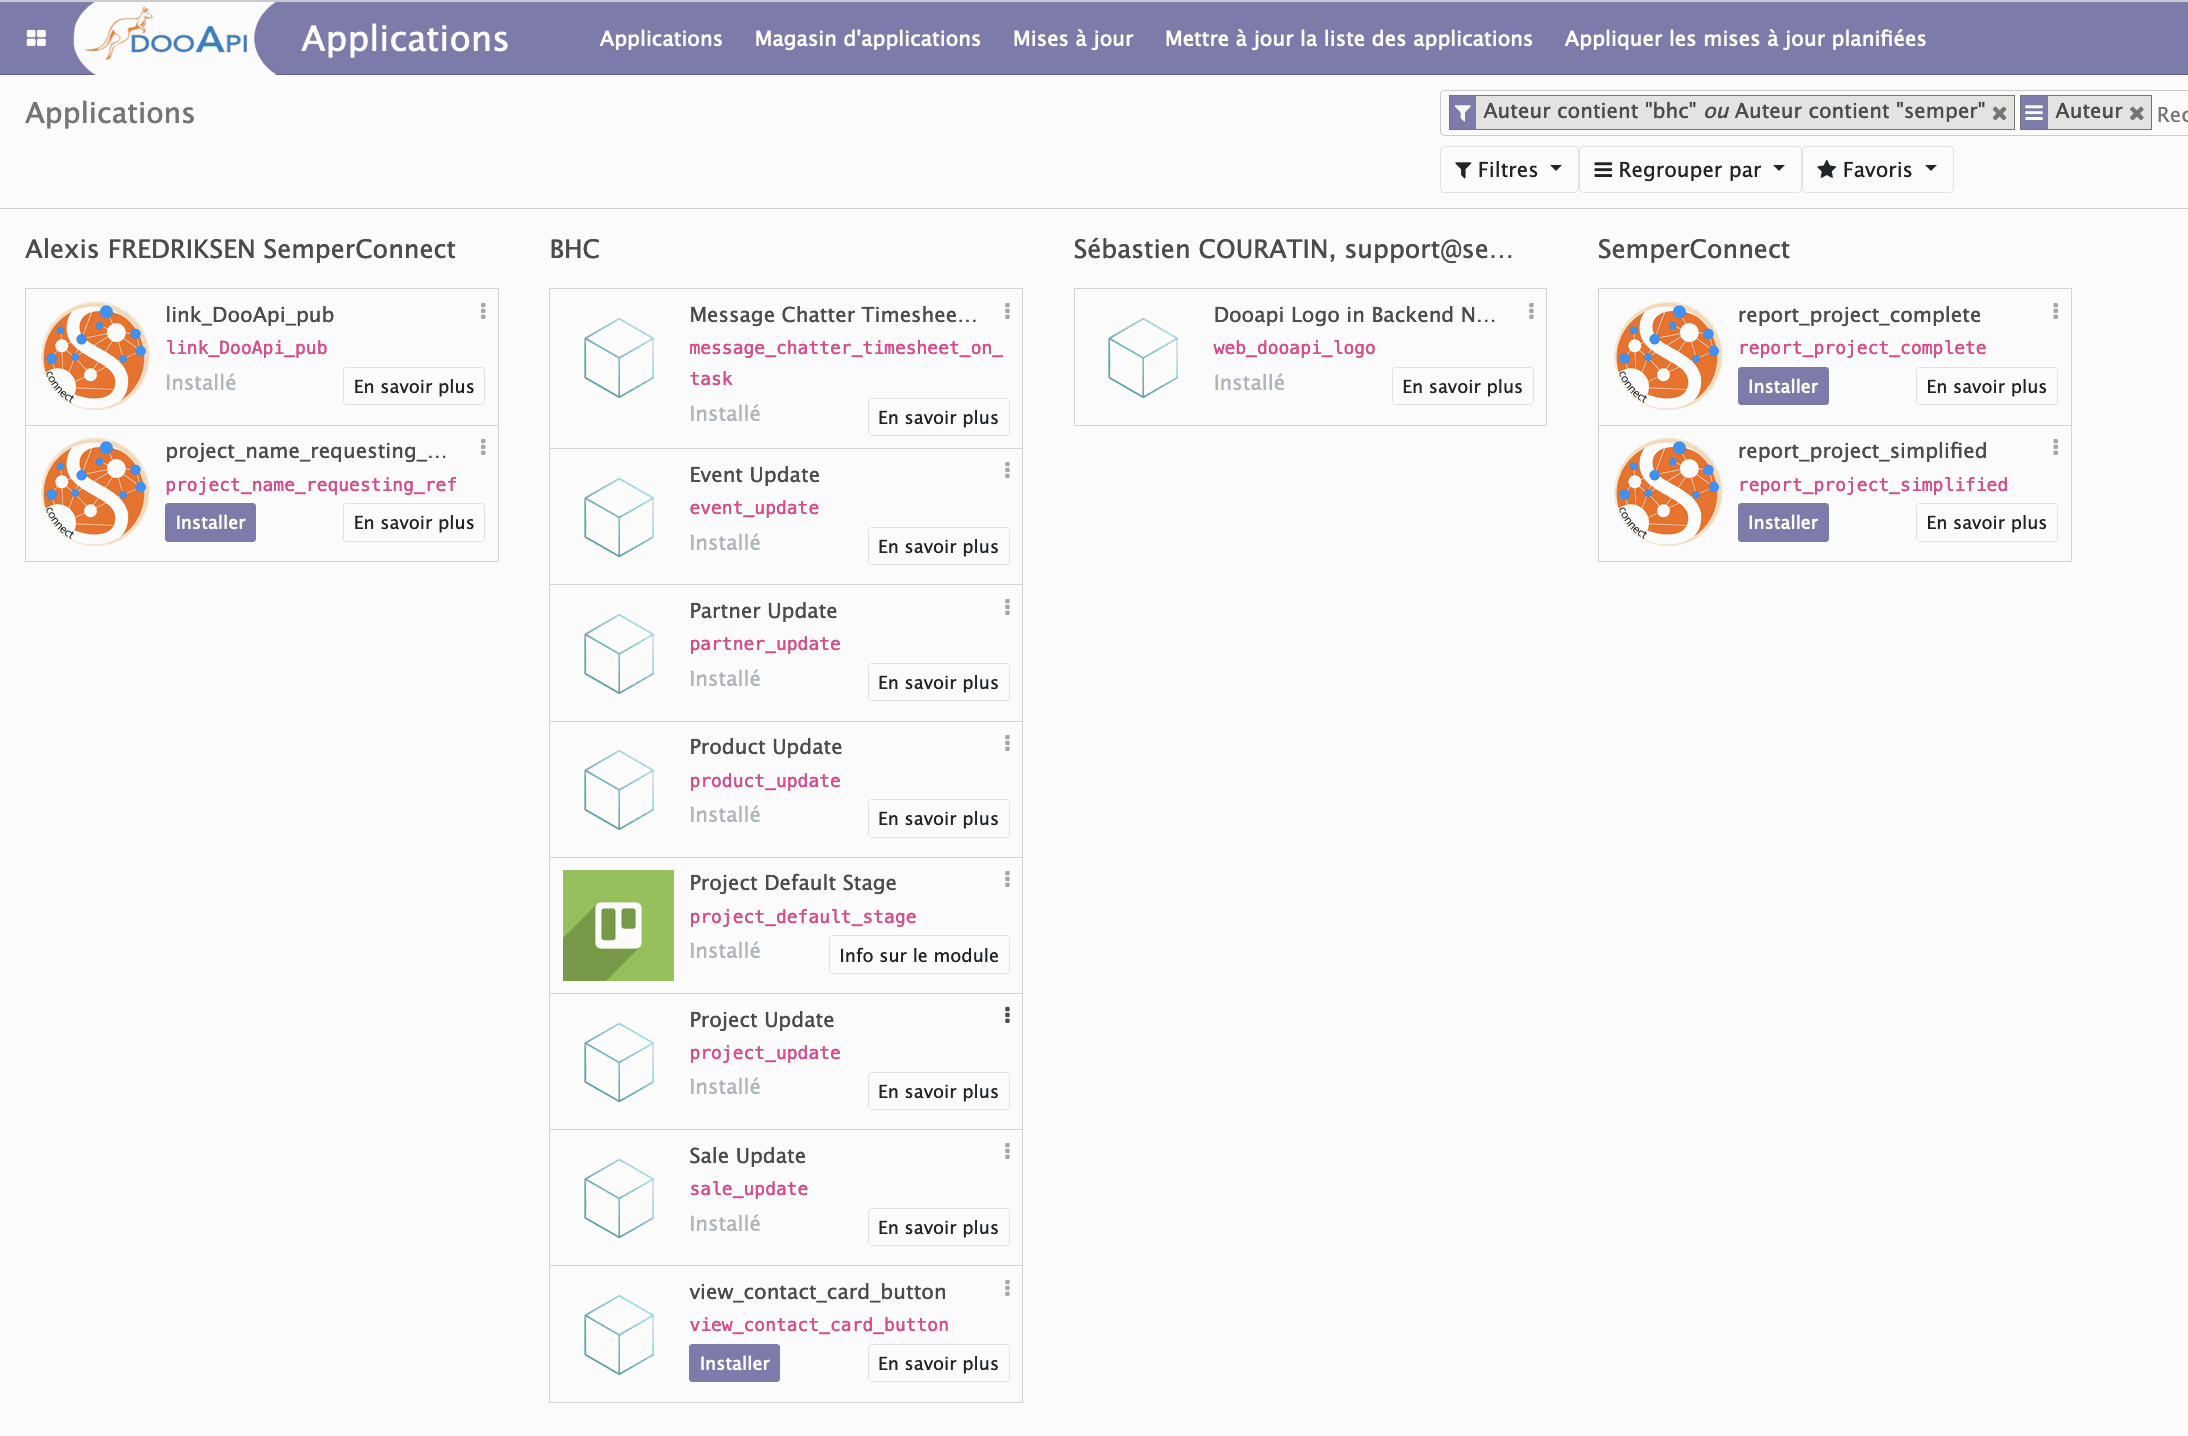Click Sébastien COURATIN column header
The image size is (2188, 1436).
1293,249
